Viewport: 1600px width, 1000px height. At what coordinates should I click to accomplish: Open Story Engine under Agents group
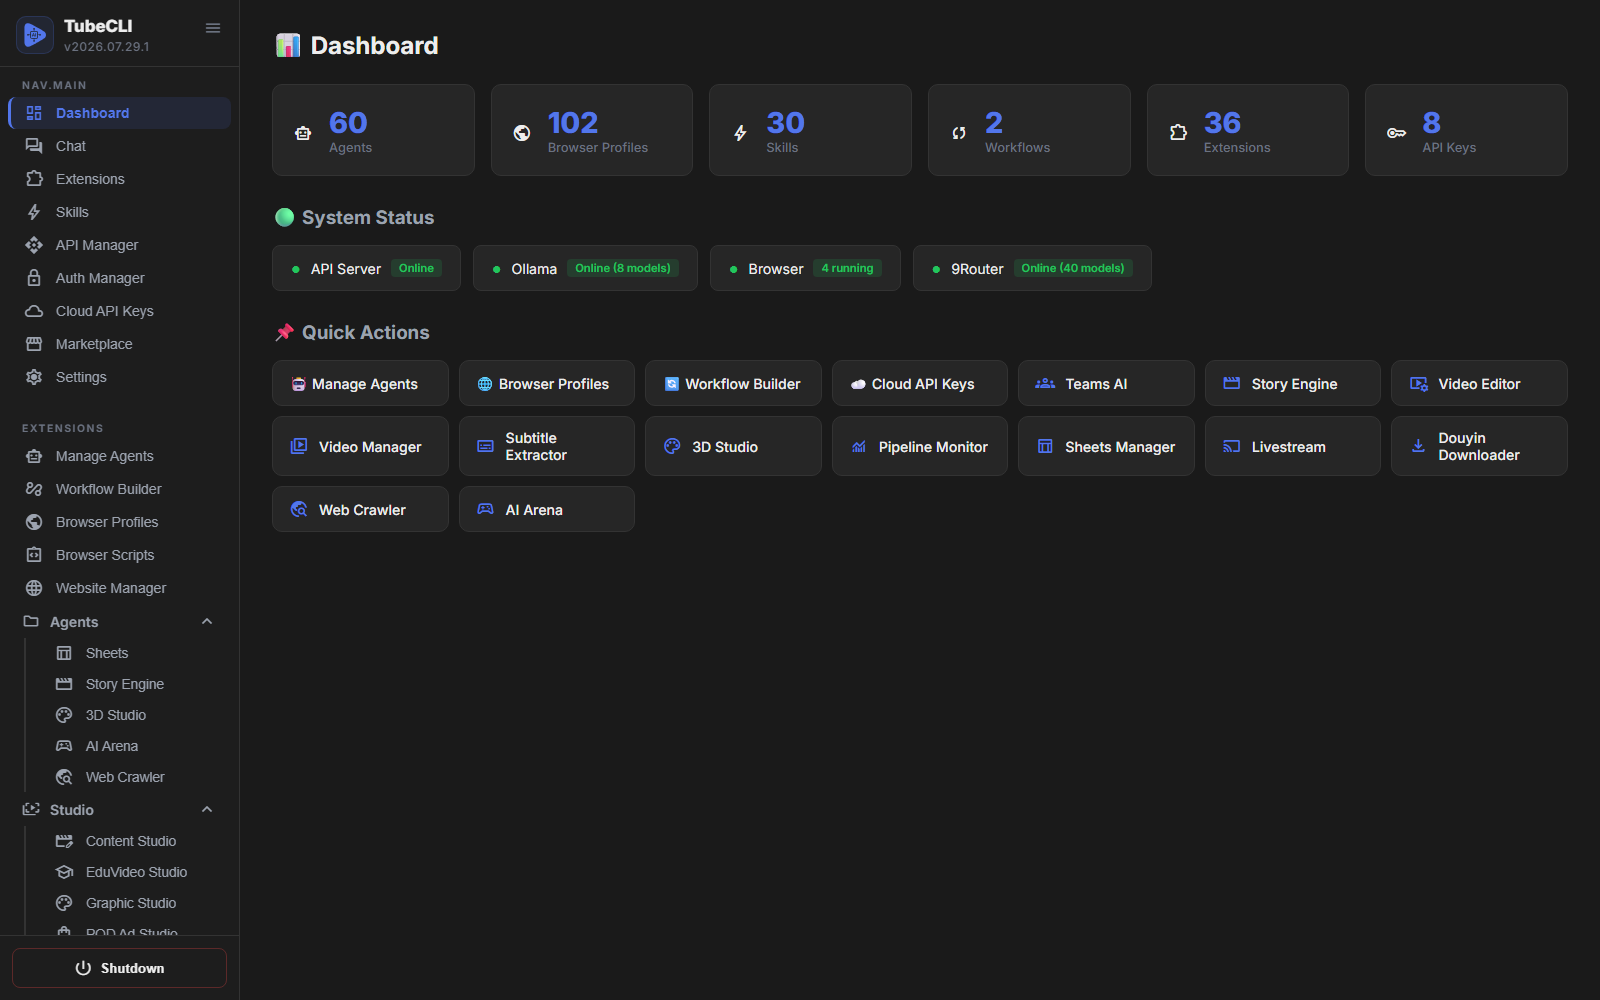coord(132,684)
